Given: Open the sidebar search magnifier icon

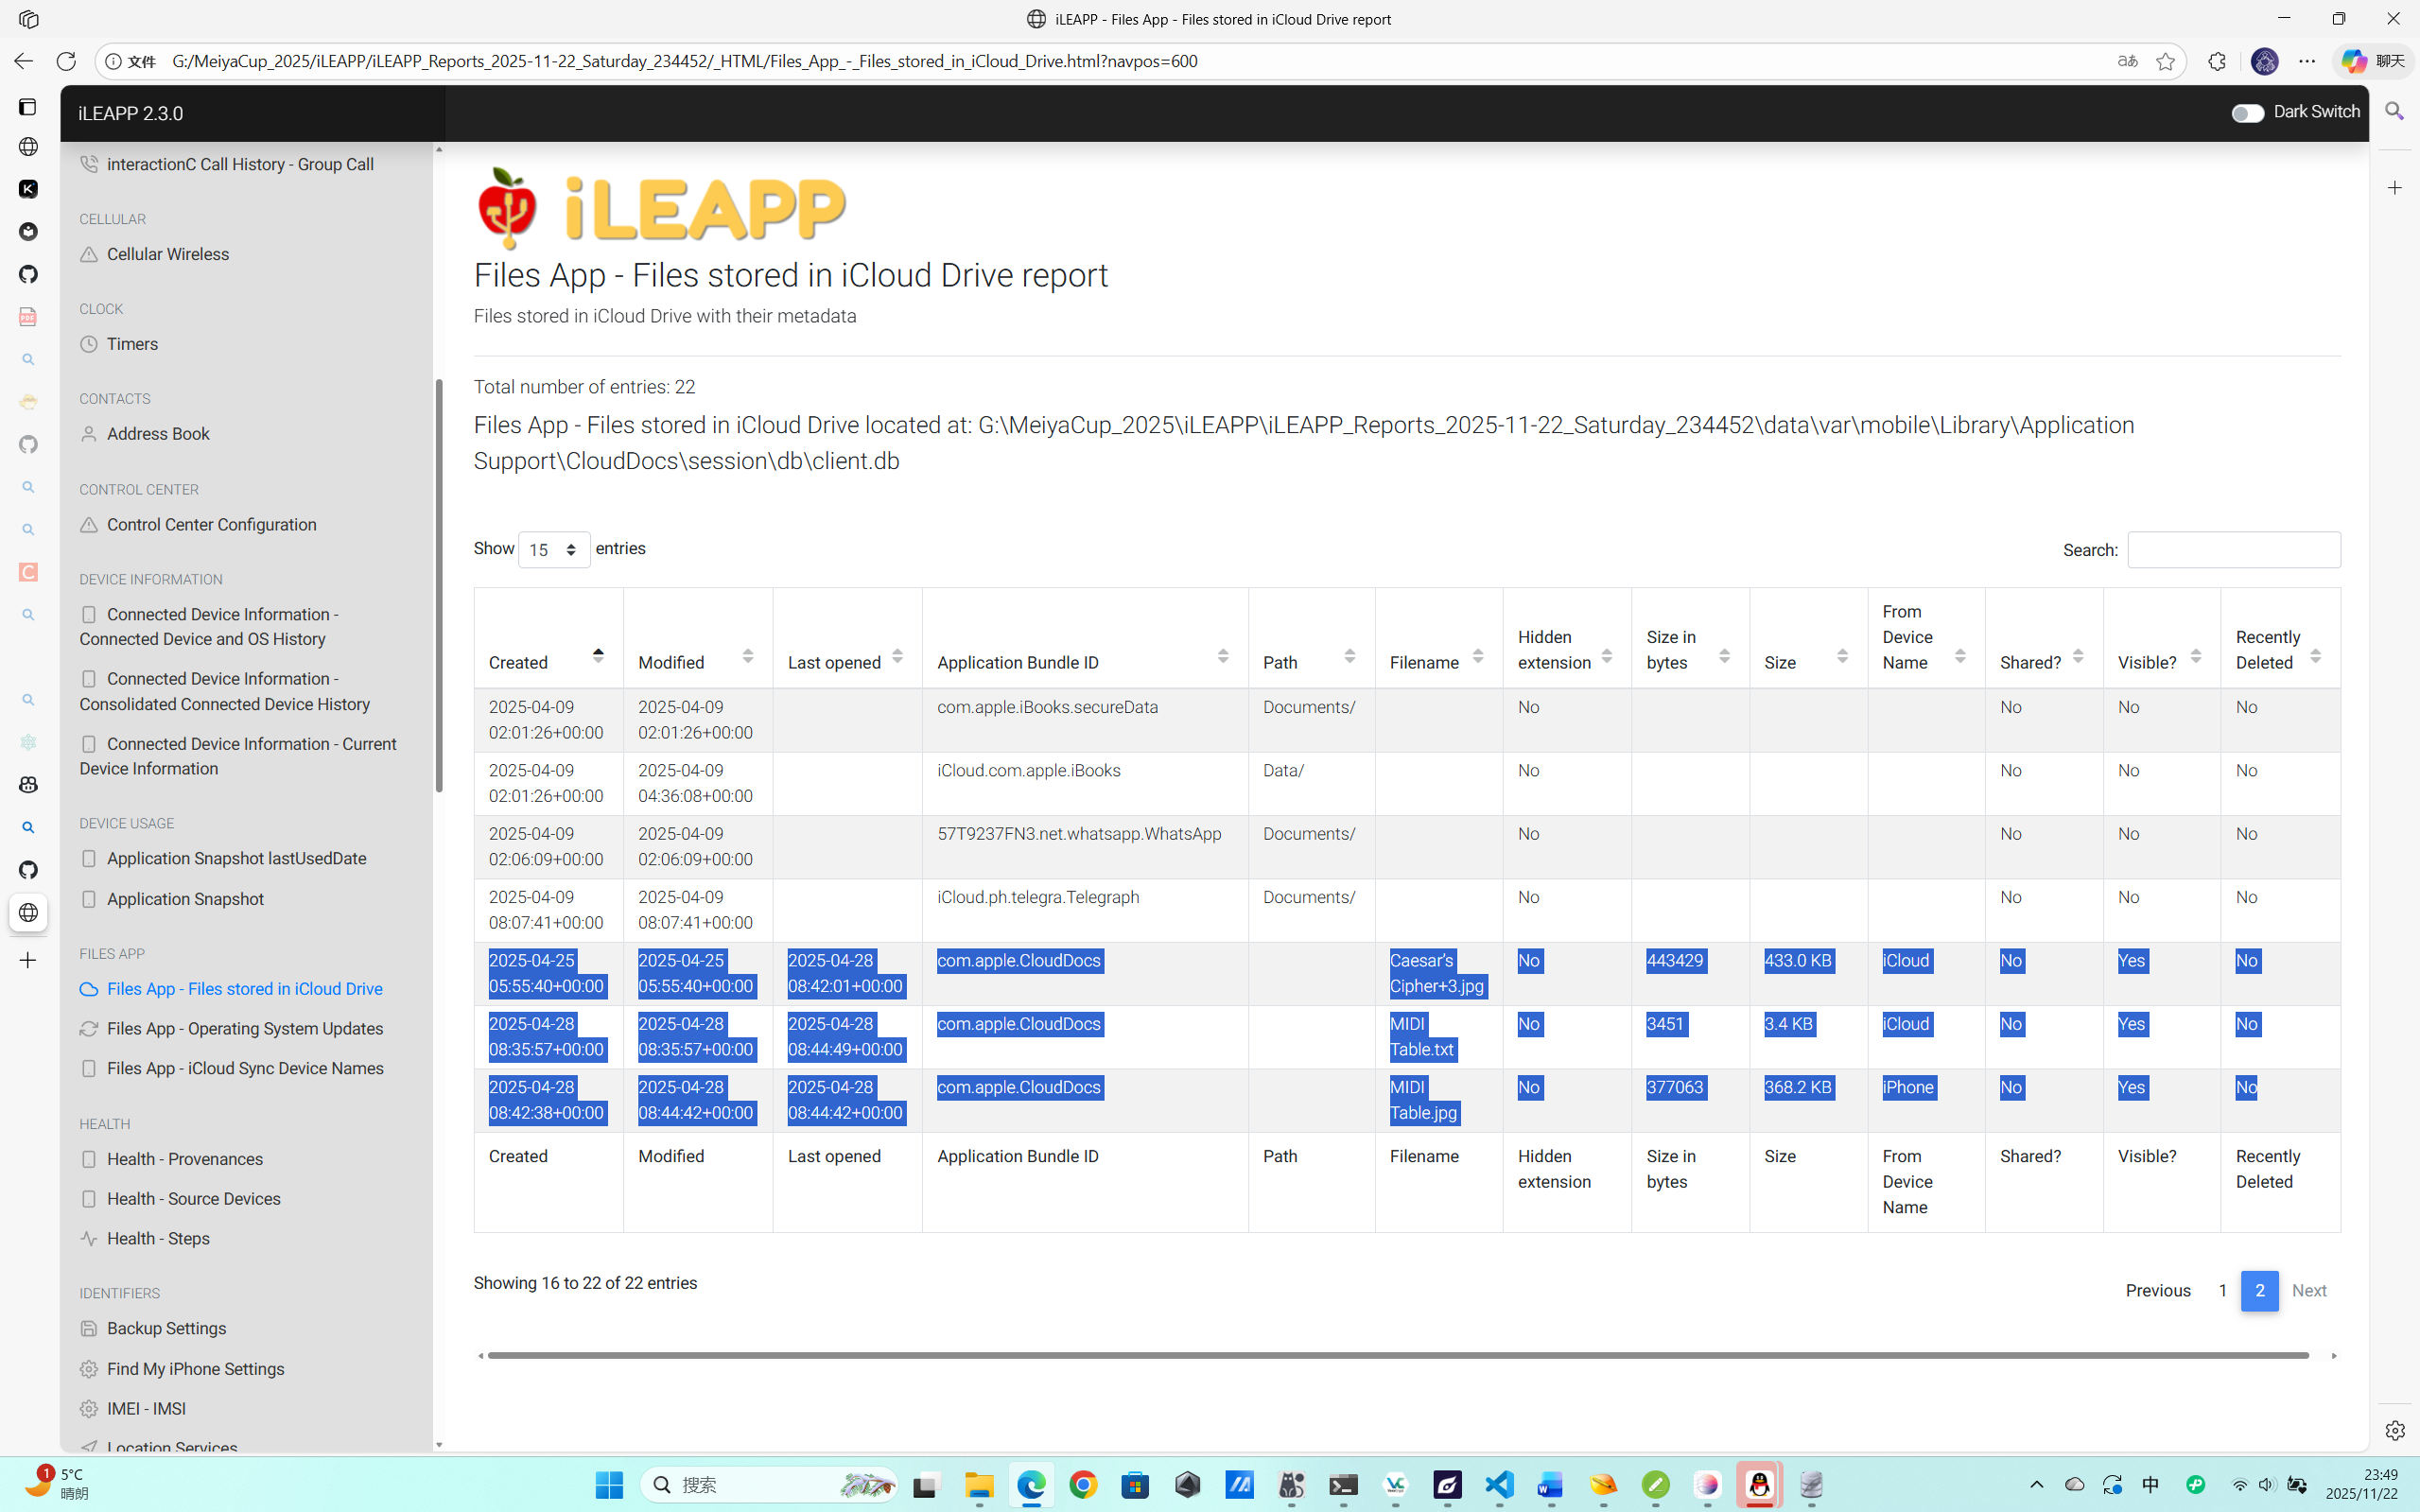Looking at the screenshot, I should [x=2394, y=111].
